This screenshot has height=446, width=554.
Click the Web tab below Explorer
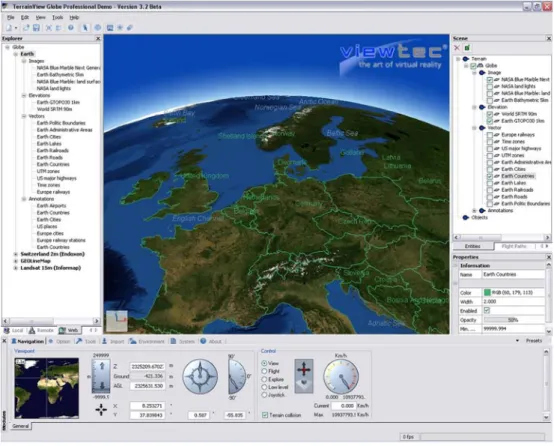(x=69, y=330)
